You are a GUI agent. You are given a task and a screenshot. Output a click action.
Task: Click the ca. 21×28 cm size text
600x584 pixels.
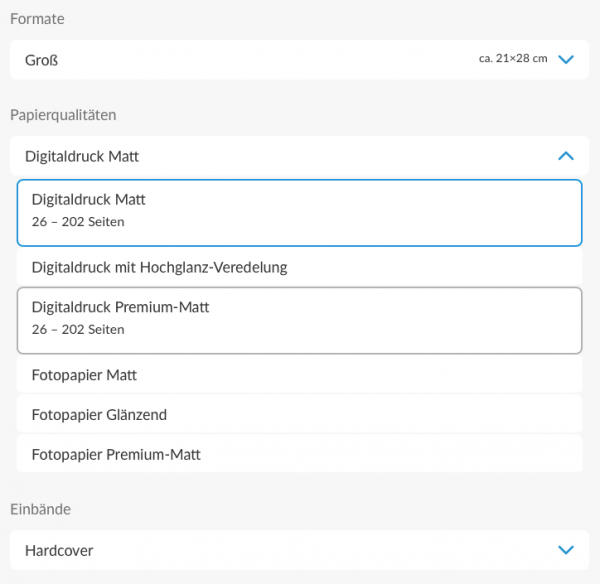(513, 59)
